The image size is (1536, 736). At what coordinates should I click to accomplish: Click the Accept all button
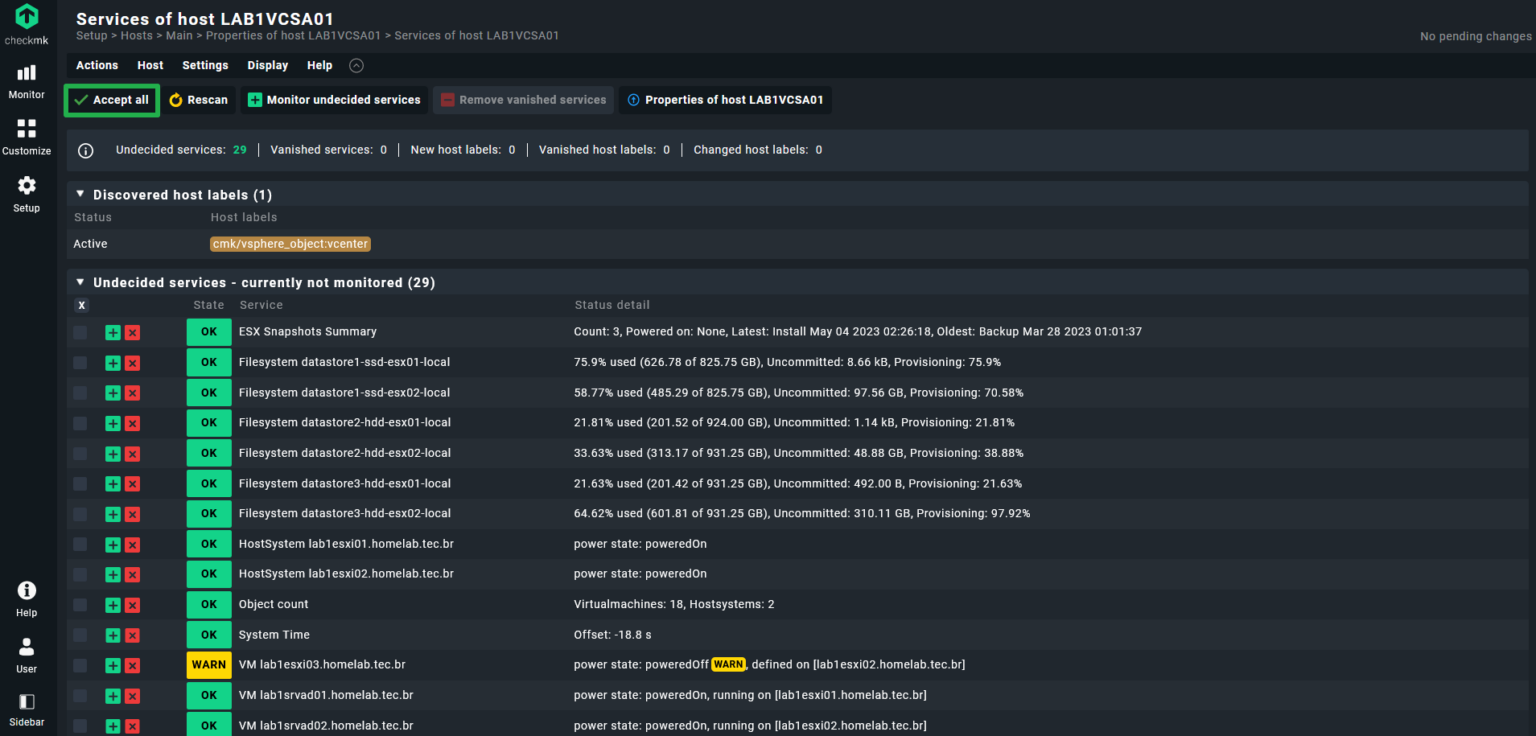pyautogui.click(x=111, y=100)
